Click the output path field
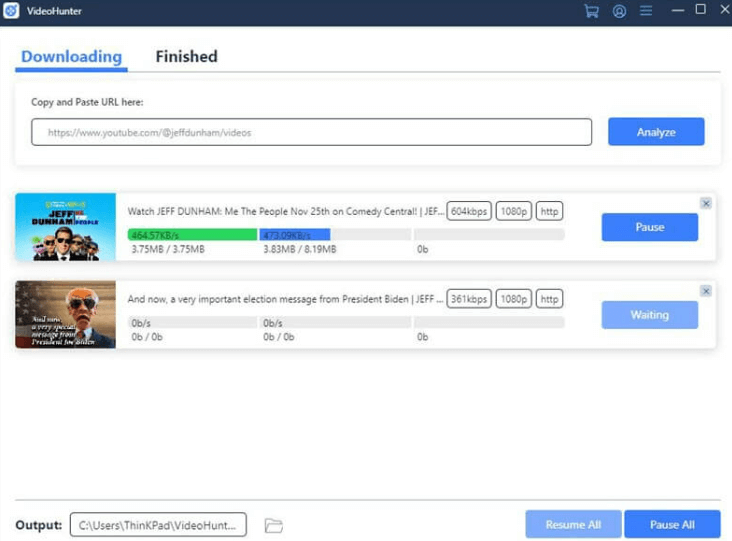 [158, 525]
